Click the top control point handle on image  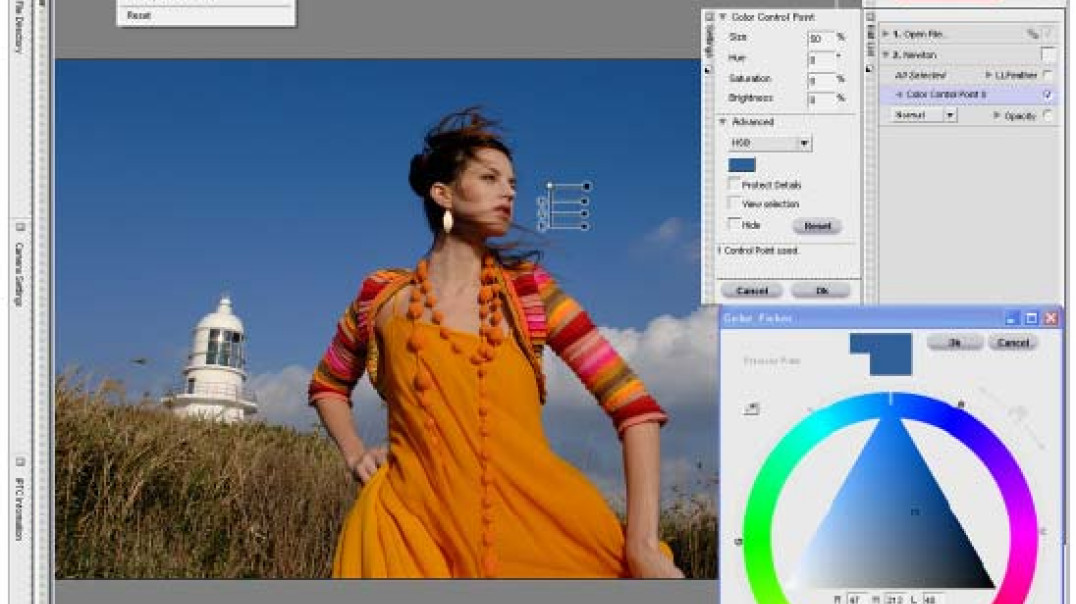(x=549, y=186)
